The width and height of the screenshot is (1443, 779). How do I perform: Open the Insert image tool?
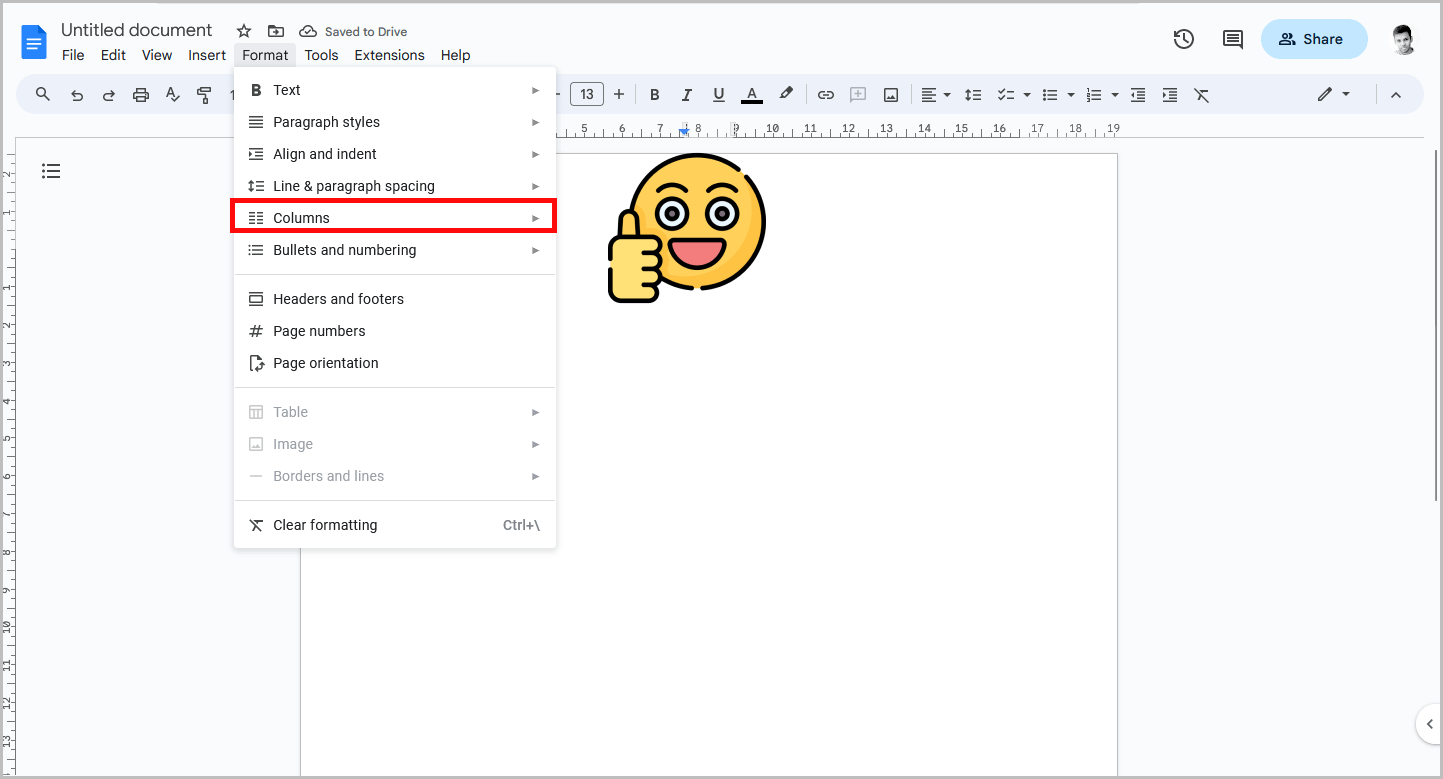click(890, 94)
